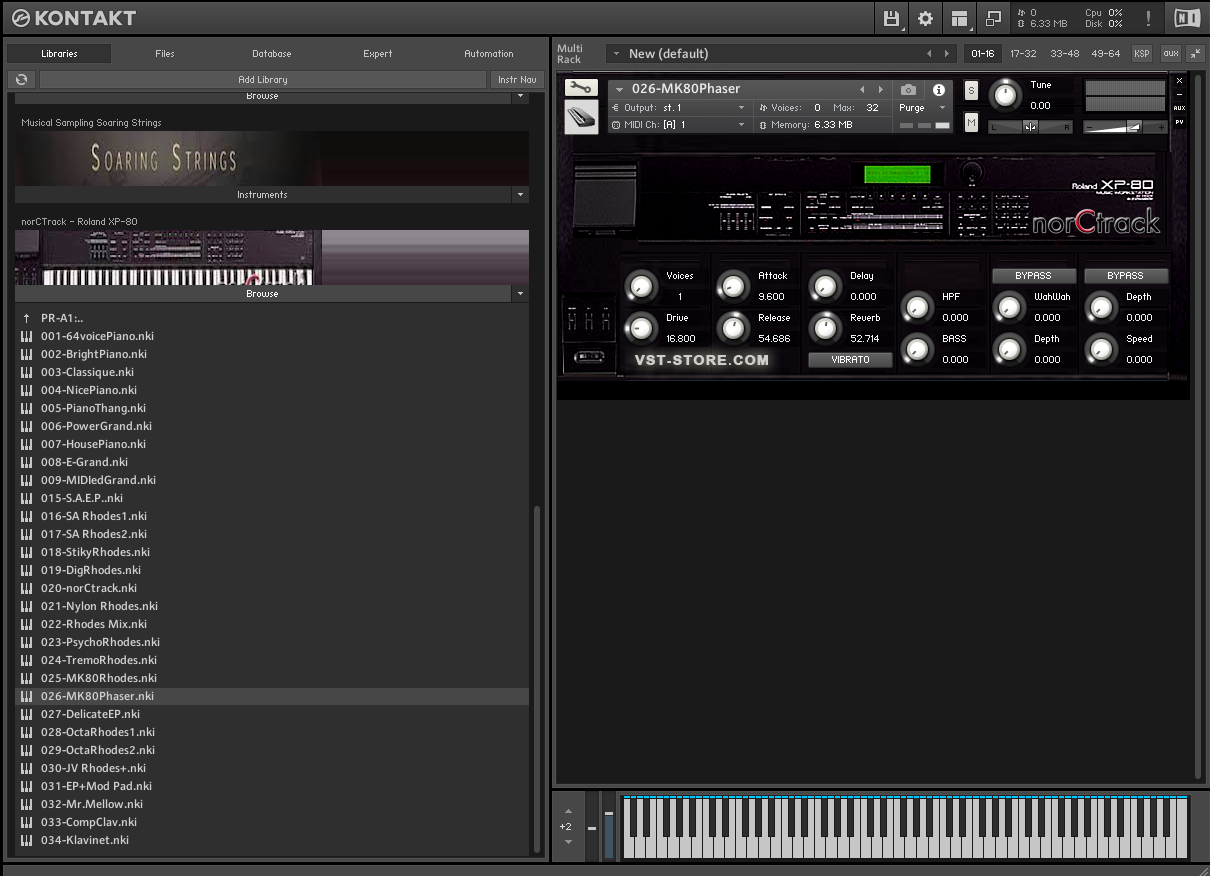Go up a folder via PR-A1 arrow

tap(26, 318)
